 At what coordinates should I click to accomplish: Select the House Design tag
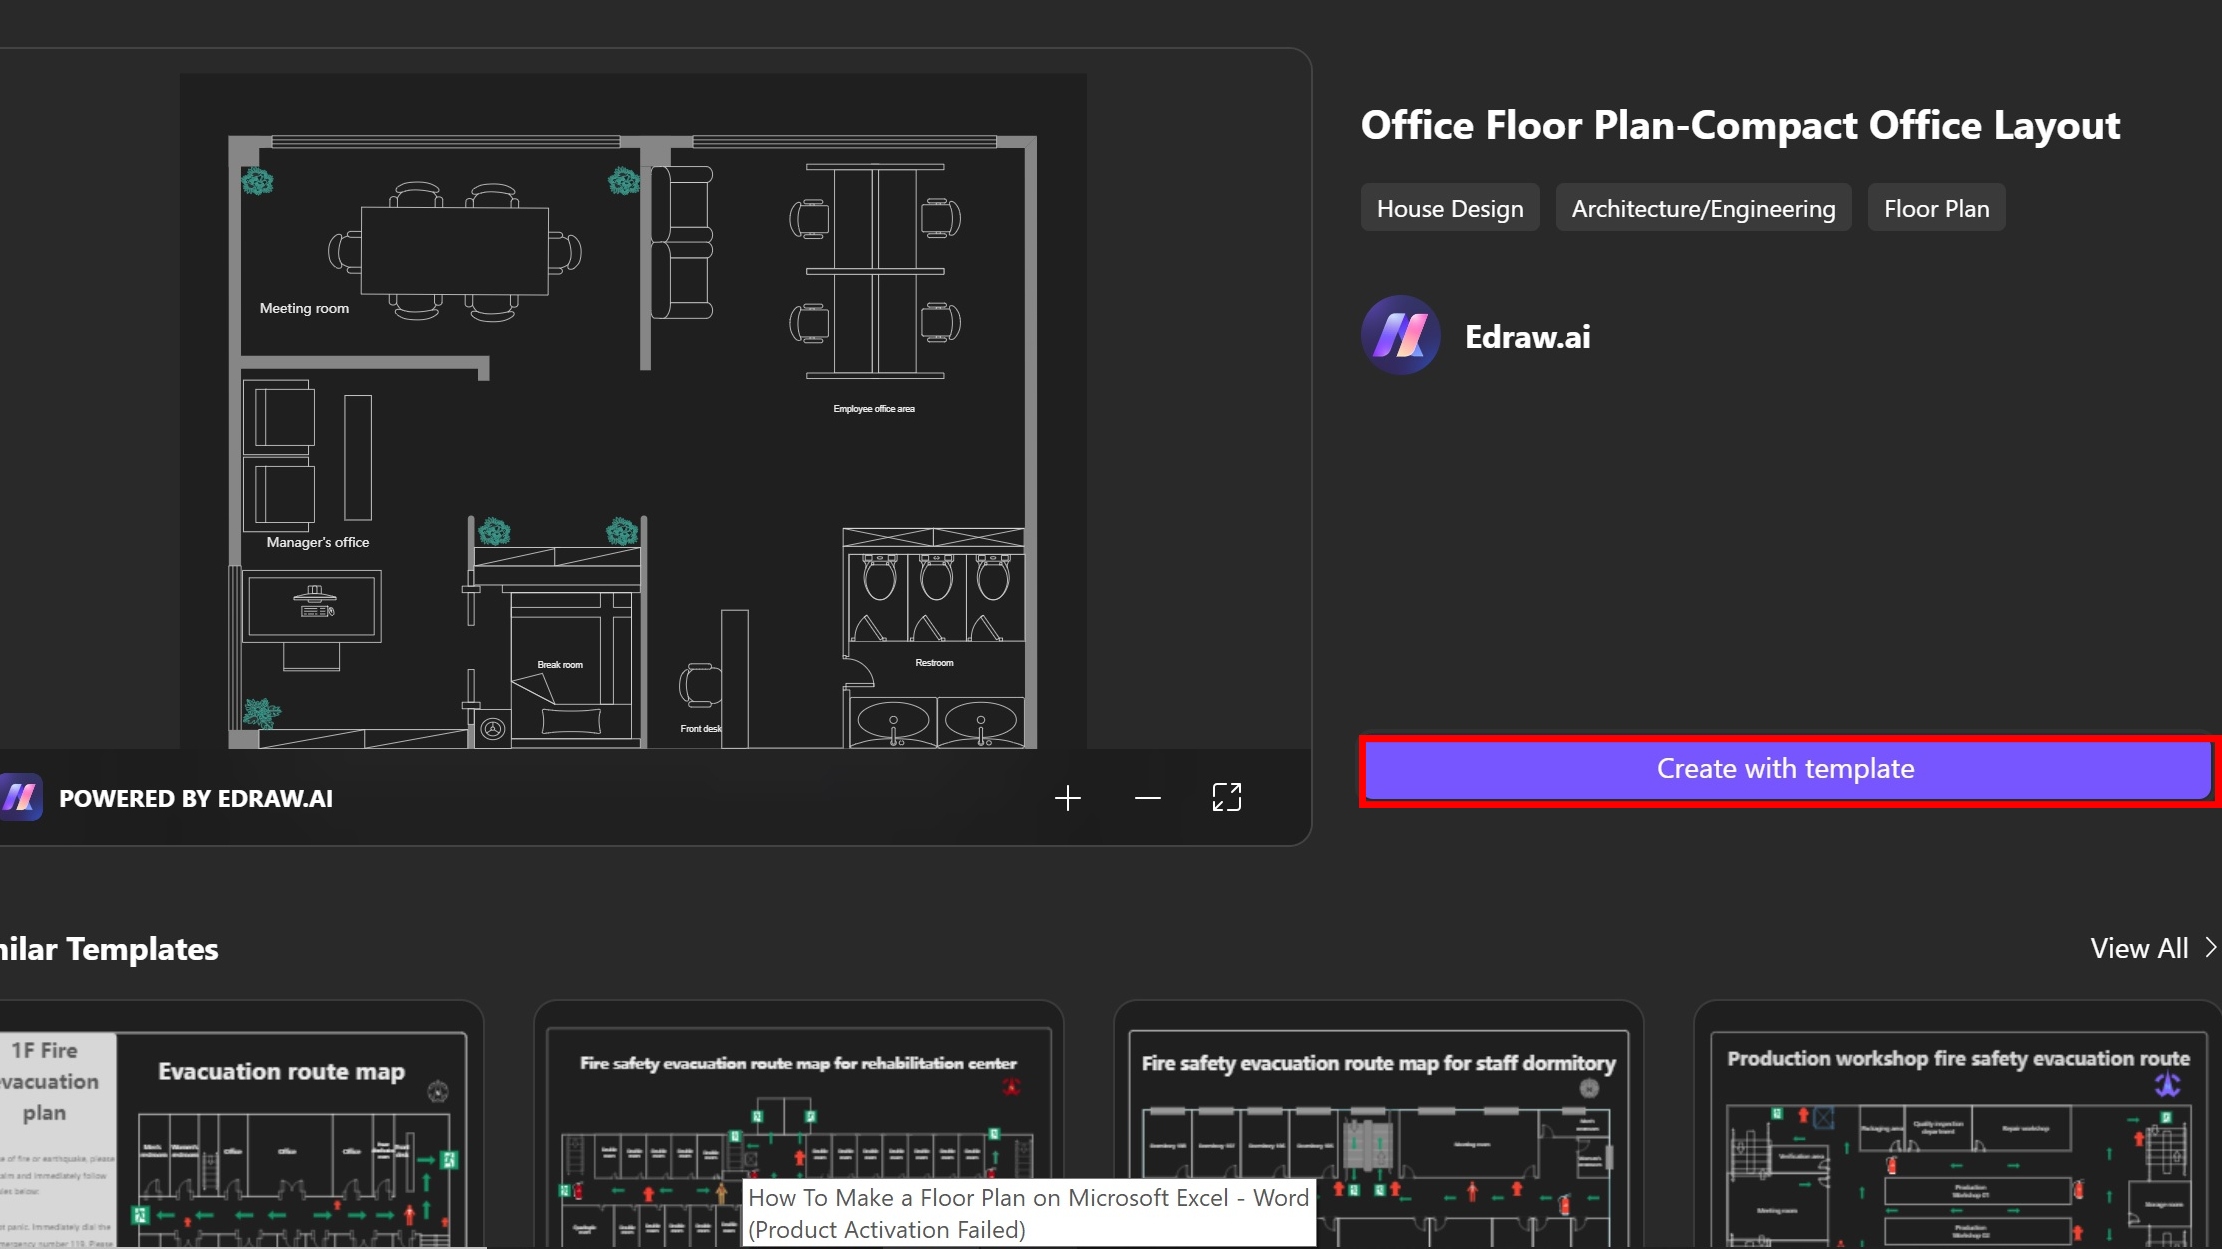[x=1450, y=208]
